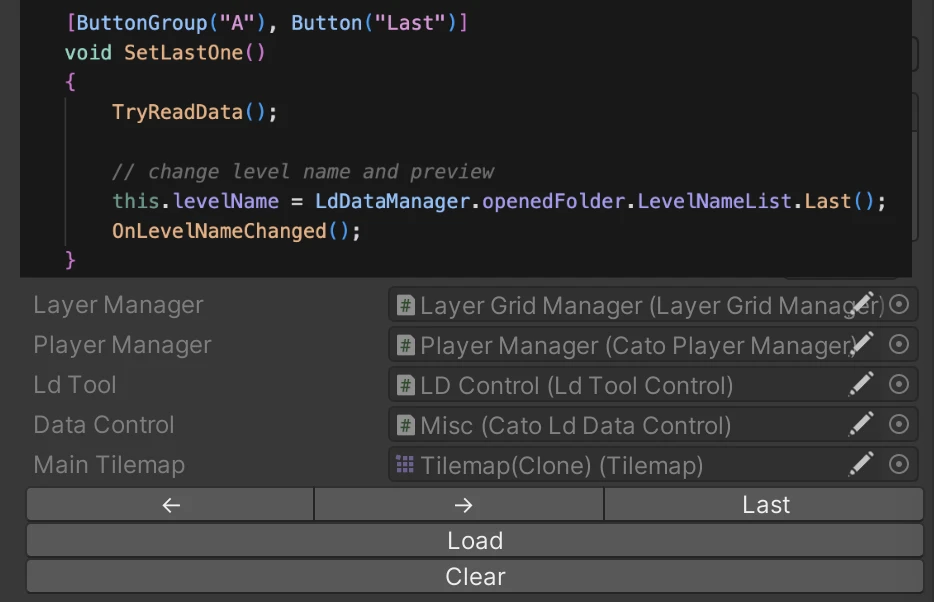934x602 pixels.
Task: Select the Layer Grid Manager object field
Action: (x=620, y=305)
